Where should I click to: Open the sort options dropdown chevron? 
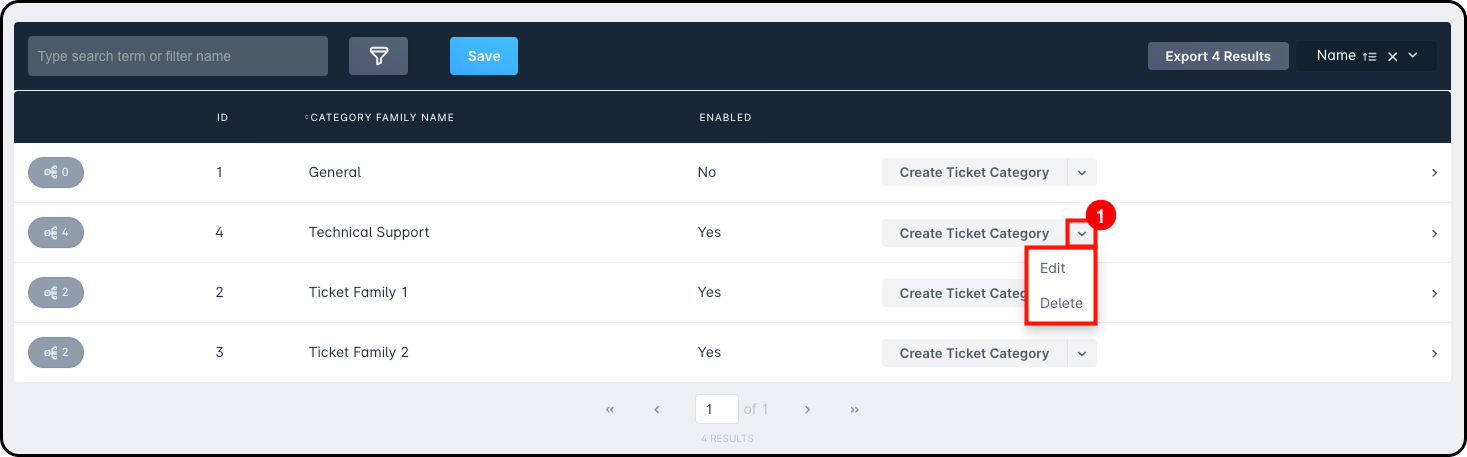(x=1413, y=56)
